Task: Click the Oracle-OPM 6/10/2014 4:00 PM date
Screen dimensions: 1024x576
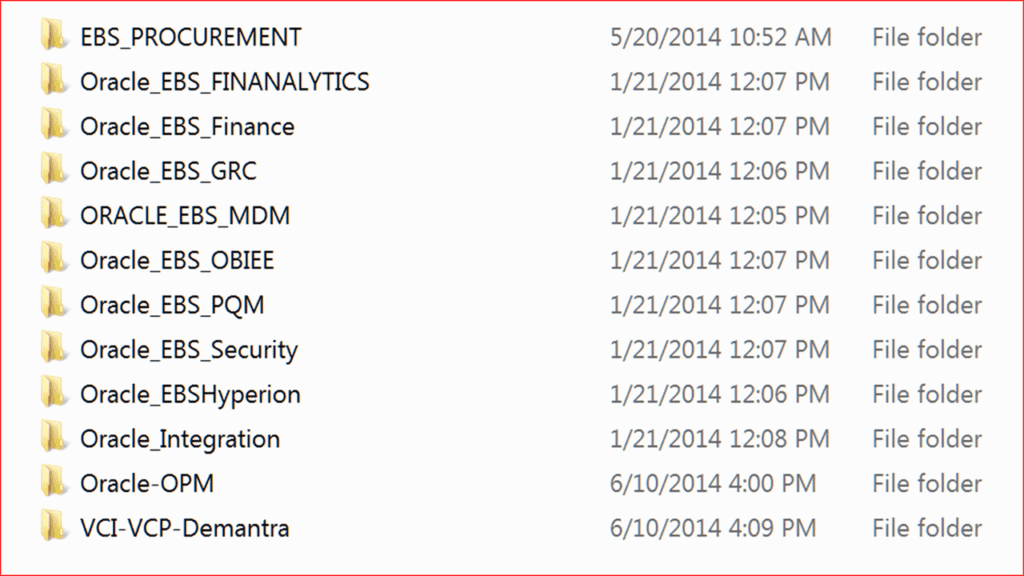Action: [x=711, y=484]
